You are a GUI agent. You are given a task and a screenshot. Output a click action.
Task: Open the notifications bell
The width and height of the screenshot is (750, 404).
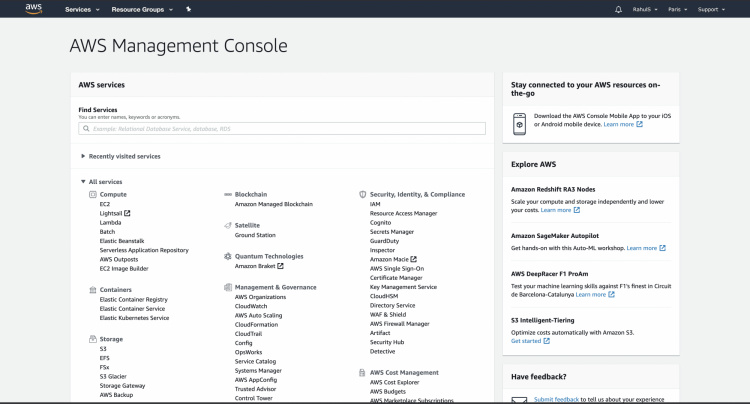point(618,9)
